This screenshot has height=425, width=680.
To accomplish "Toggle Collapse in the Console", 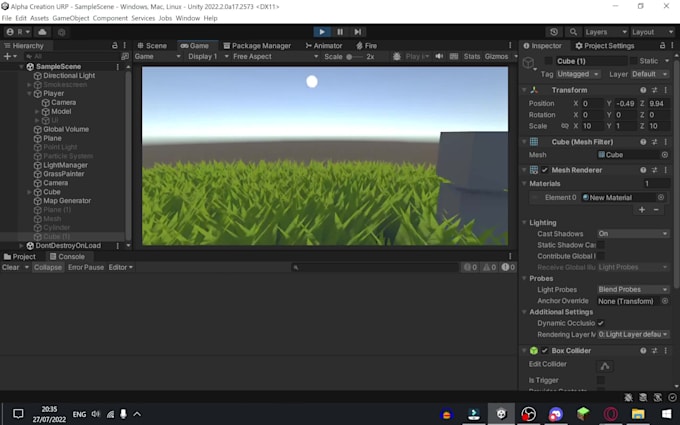I will click(48, 267).
